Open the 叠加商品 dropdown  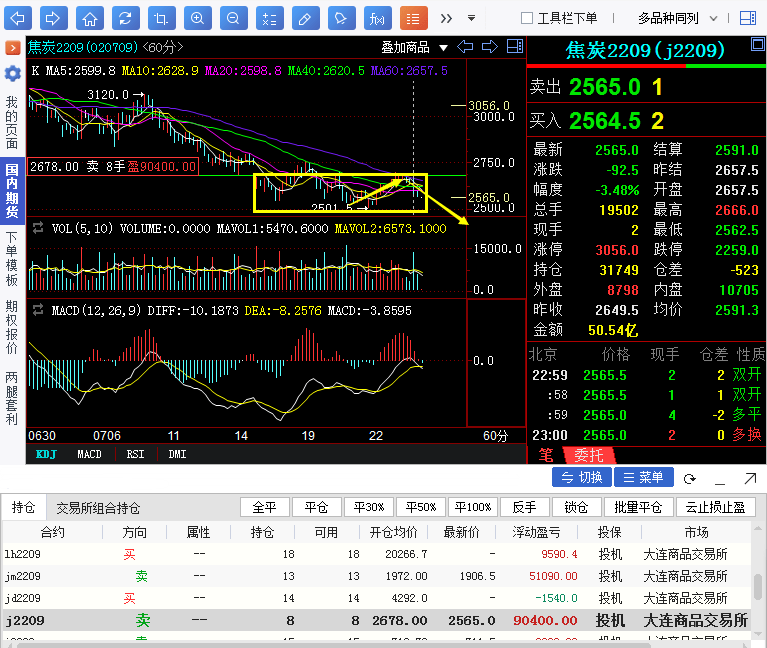click(412, 47)
